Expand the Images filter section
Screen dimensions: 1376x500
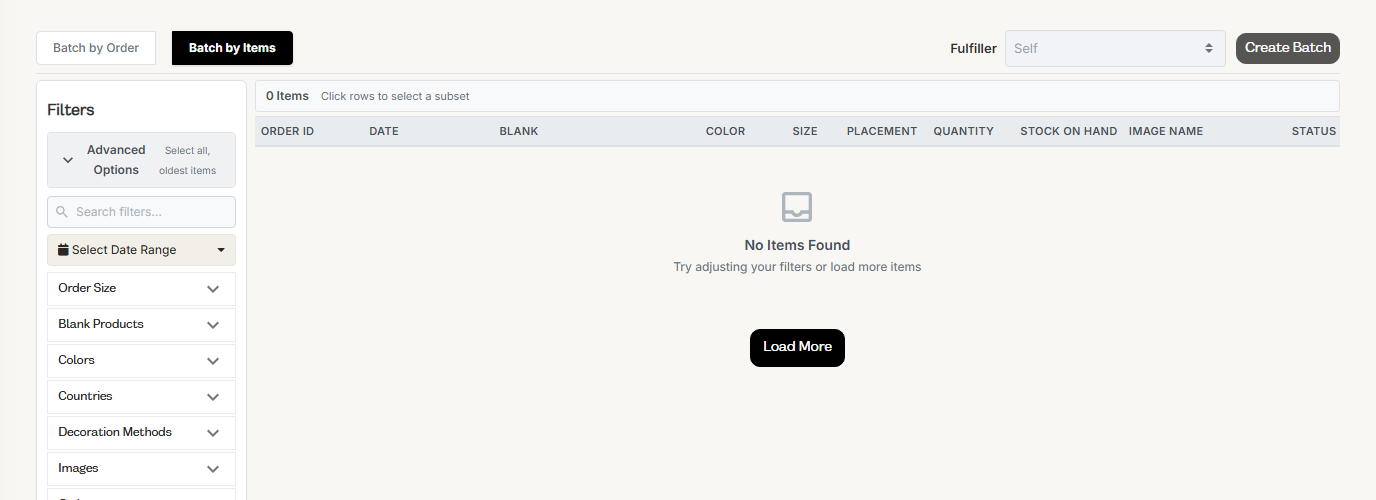141,468
